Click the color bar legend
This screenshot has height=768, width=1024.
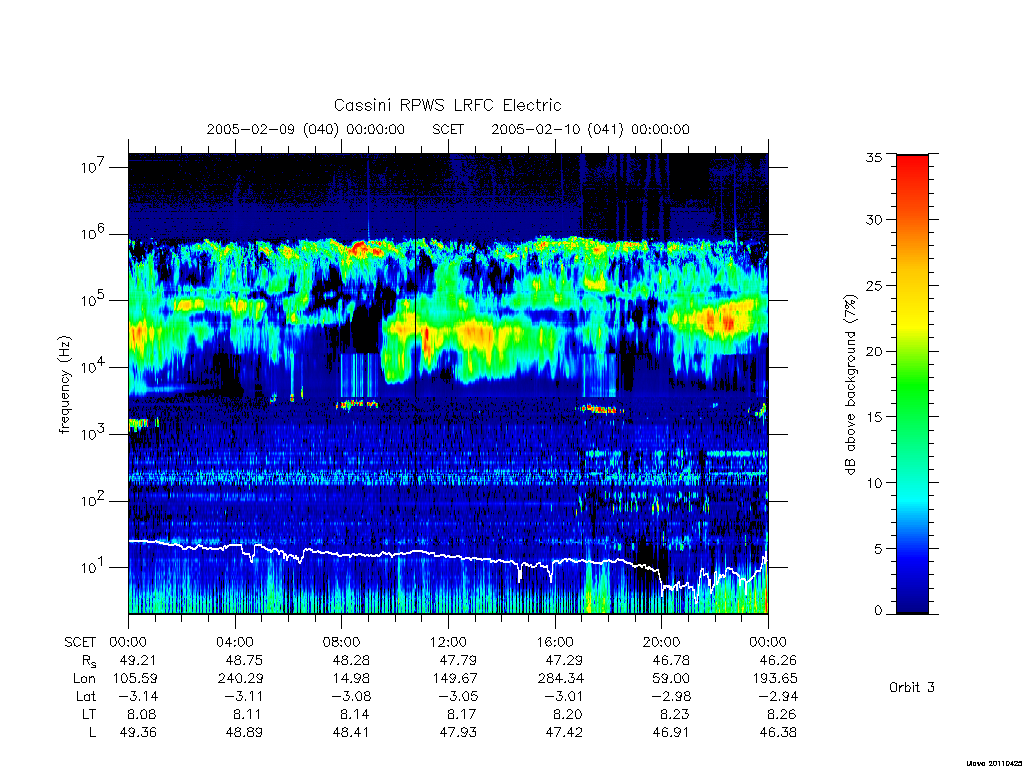[912, 384]
